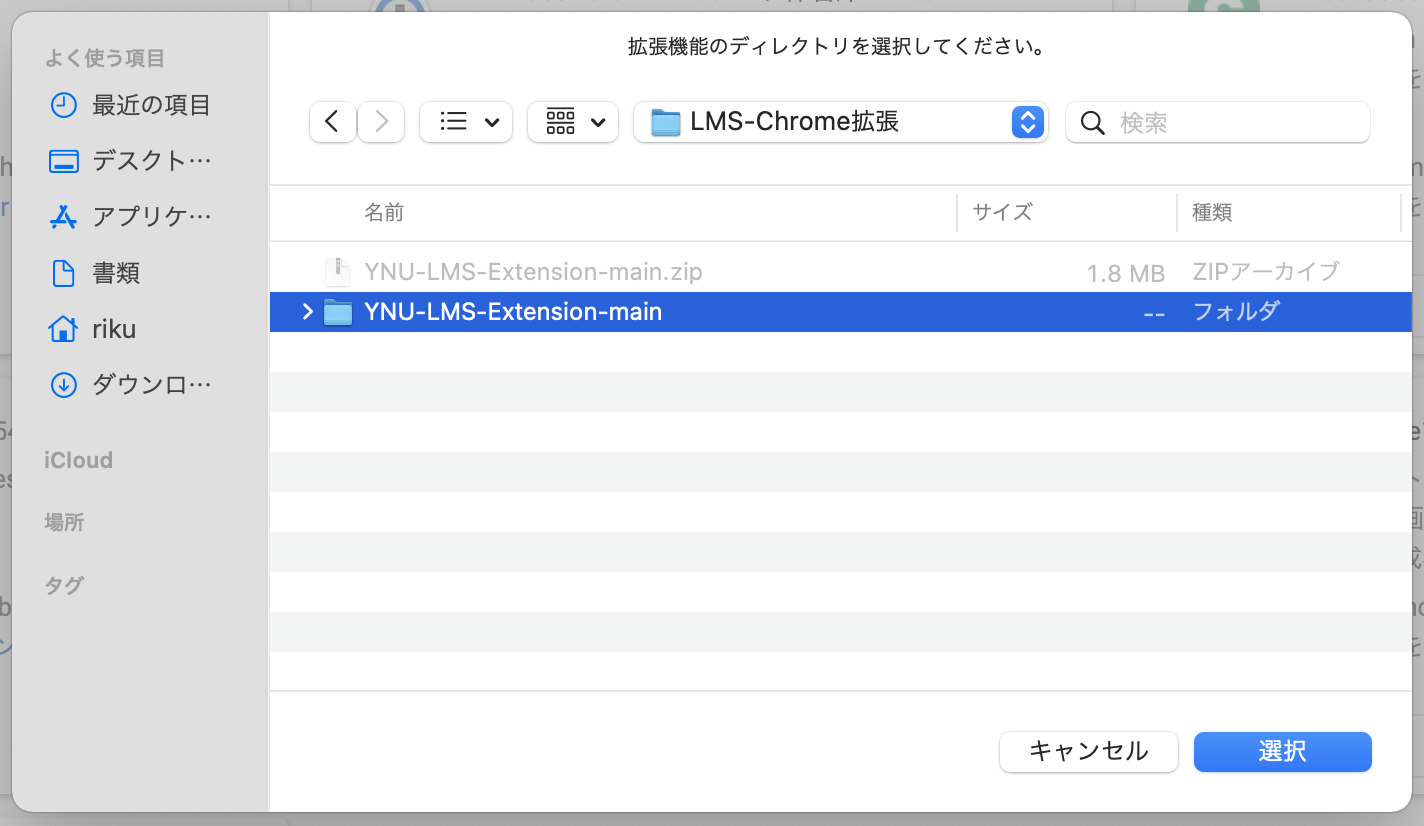The width and height of the screenshot is (1424, 826).
Task: Click the grid group view icon
Action: (x=561, y=122)
